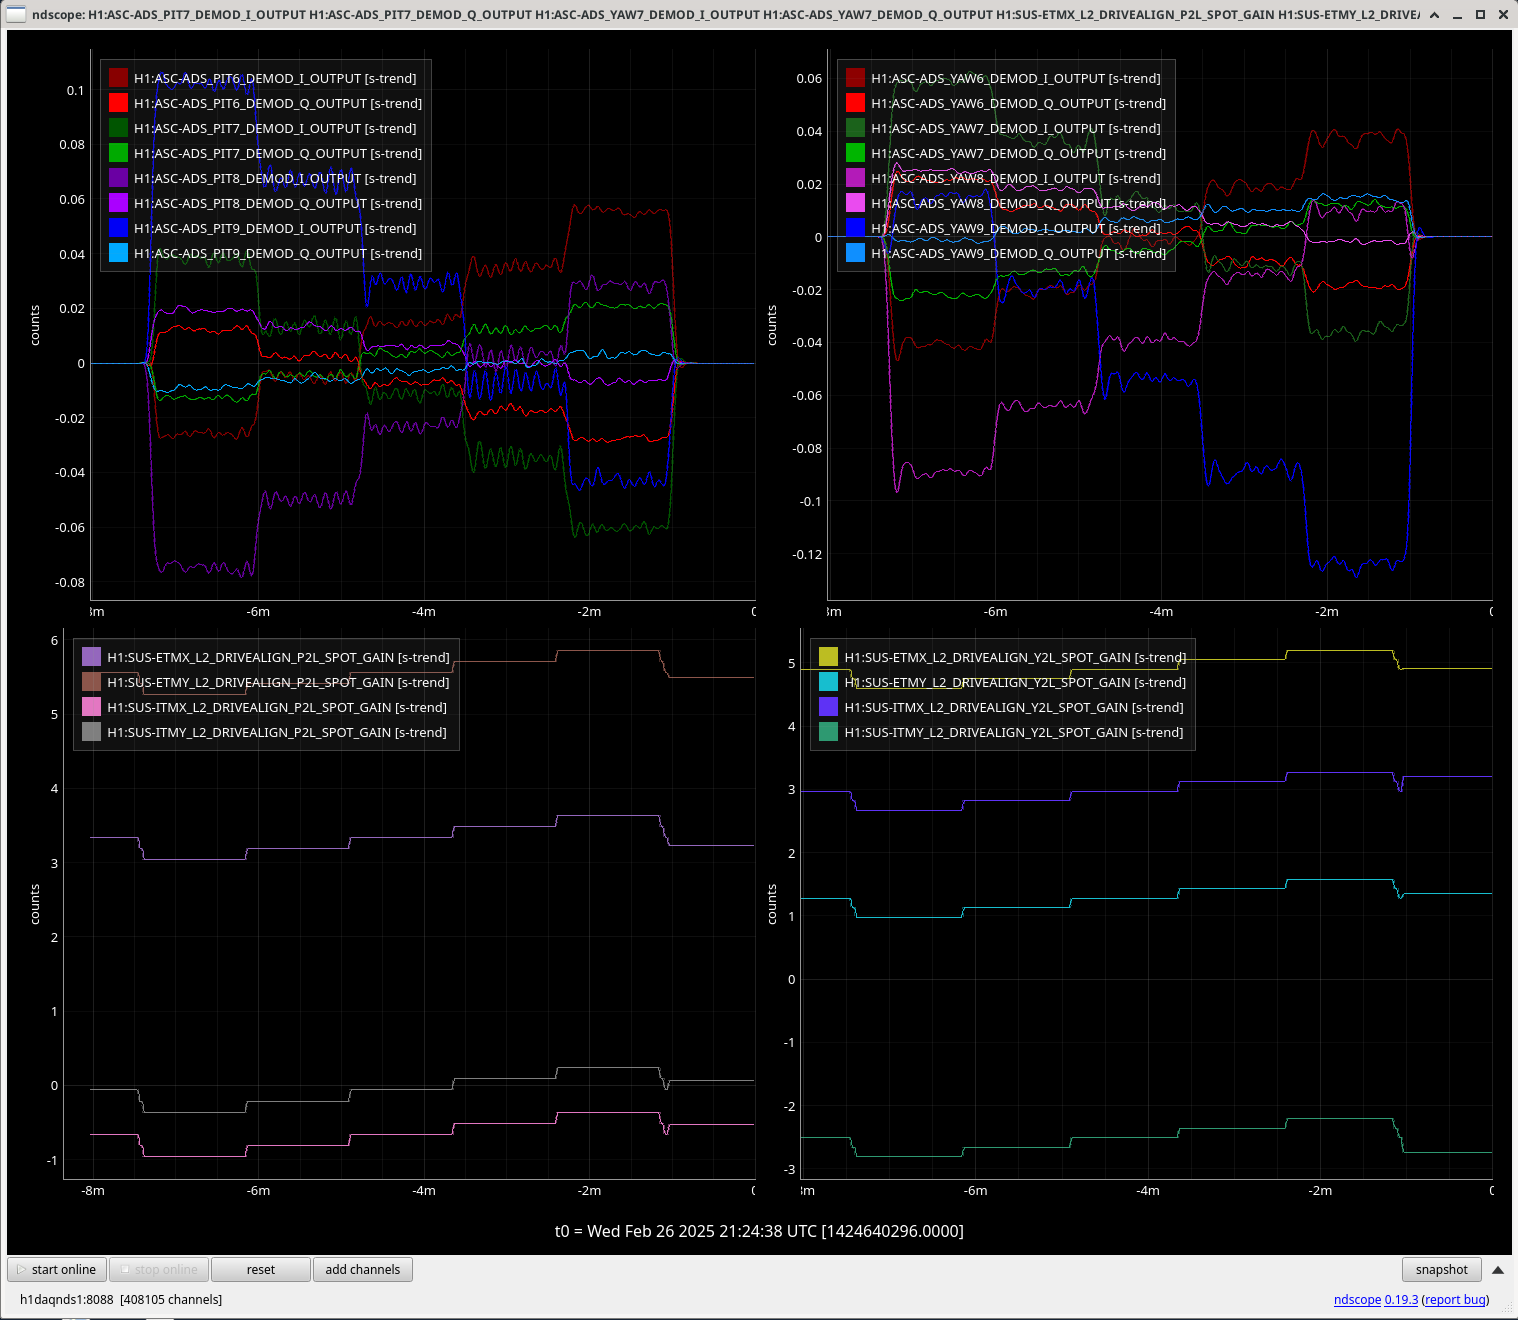Click YAW6_DEMOD_Q_OUTPUT red legend swatch
Screen dimensions: 1518x1320
(x=855, y=103)
